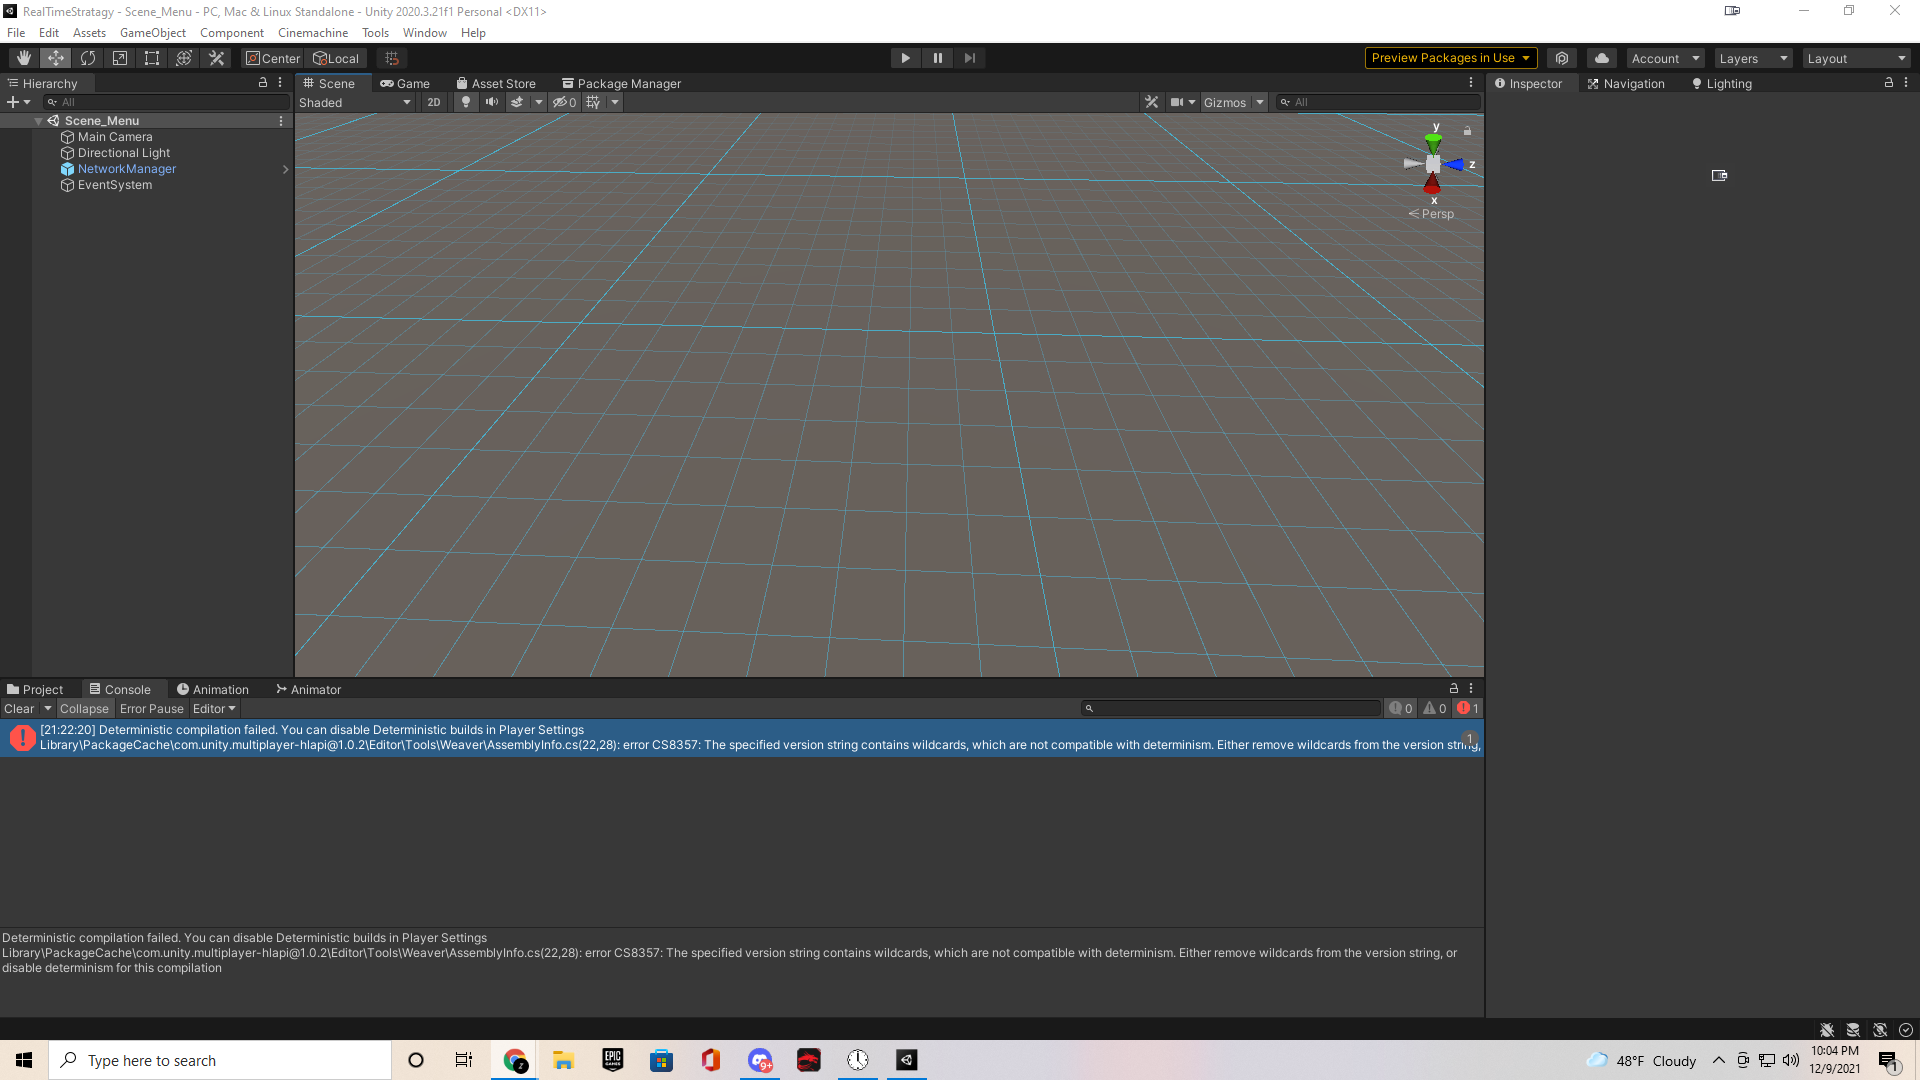
Task: Expand Preview Packages in Use dropdown
Action: (x=1450, y=58)
